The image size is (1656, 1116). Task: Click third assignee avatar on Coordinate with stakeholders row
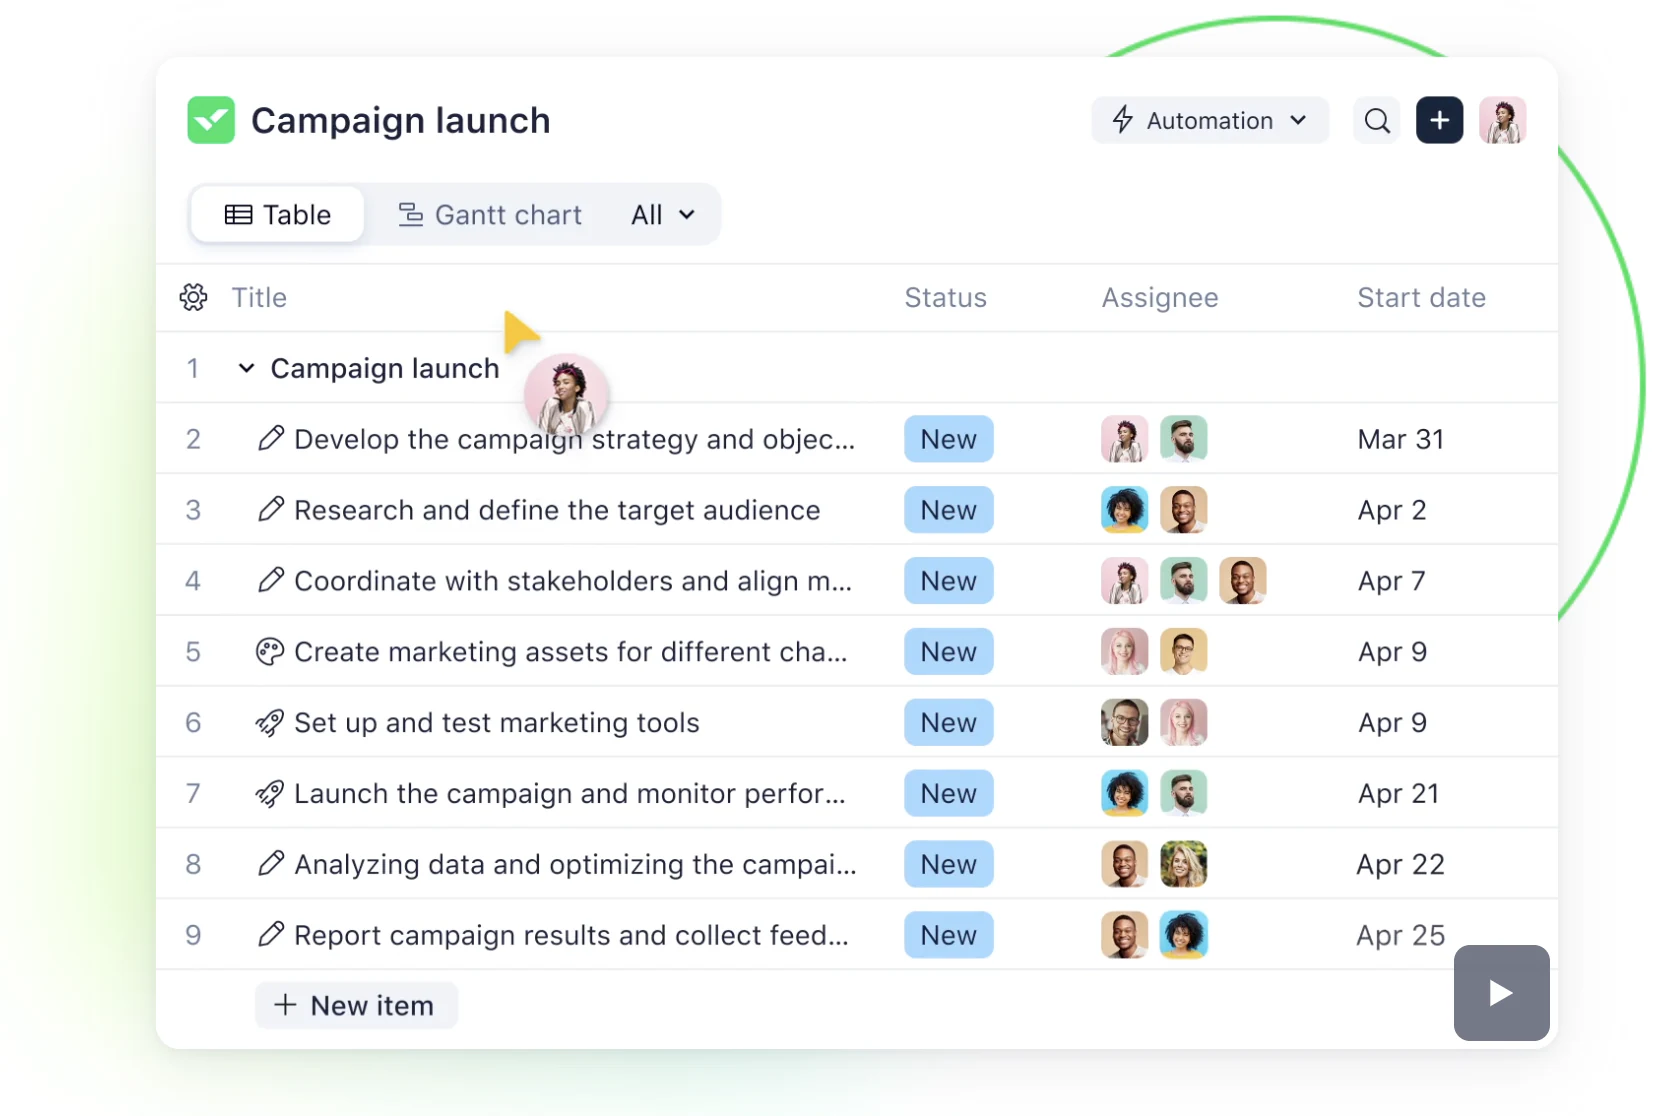[x=1243, y=580]
